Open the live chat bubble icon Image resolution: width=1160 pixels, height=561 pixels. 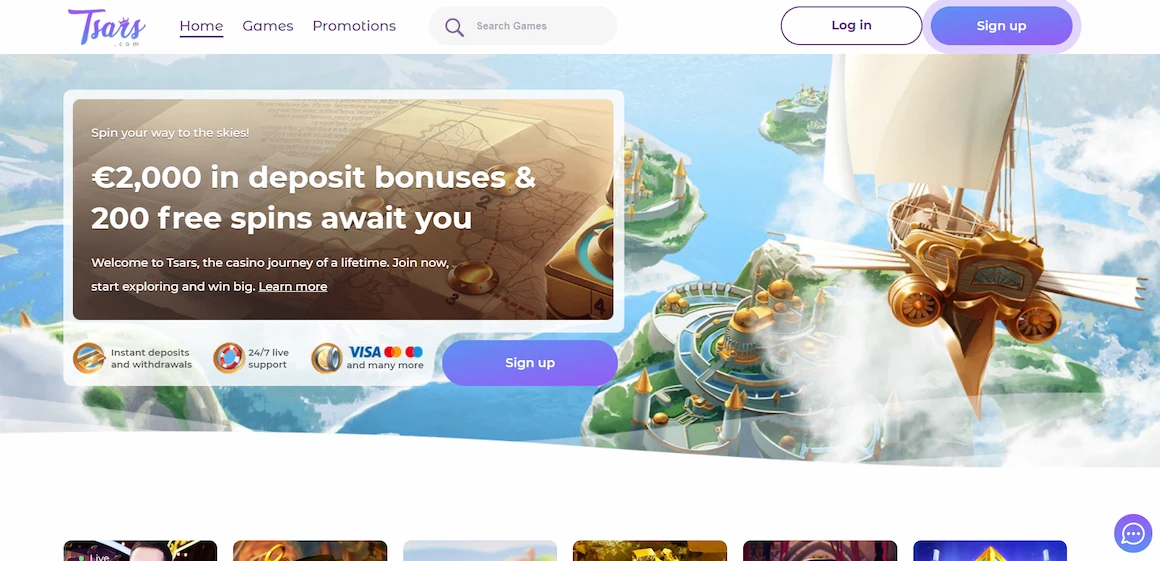[1133, 533]
